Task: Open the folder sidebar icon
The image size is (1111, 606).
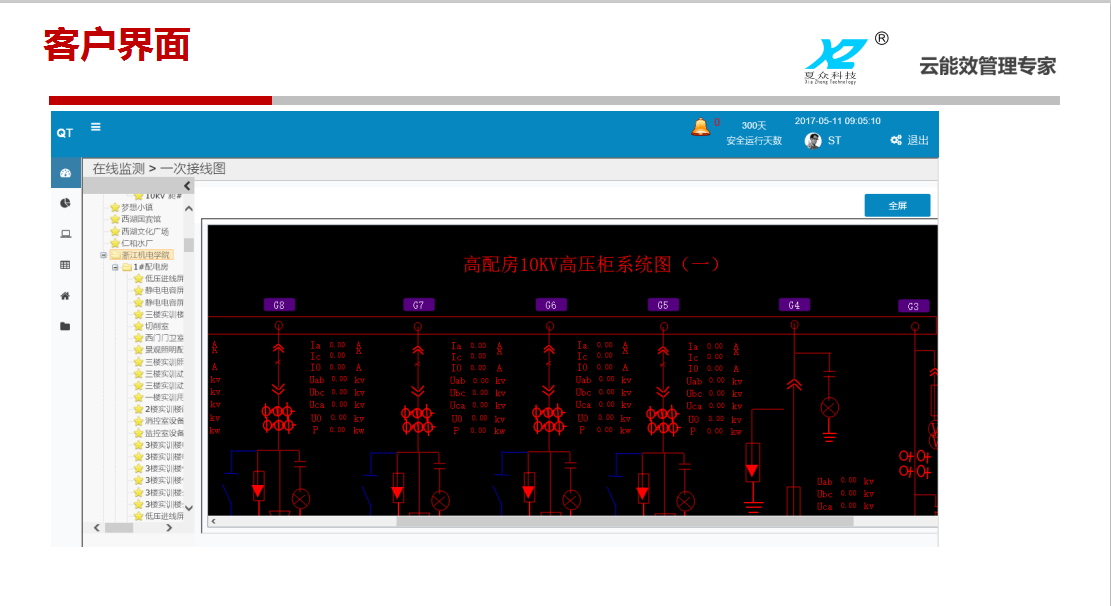Action: [65, 326]
